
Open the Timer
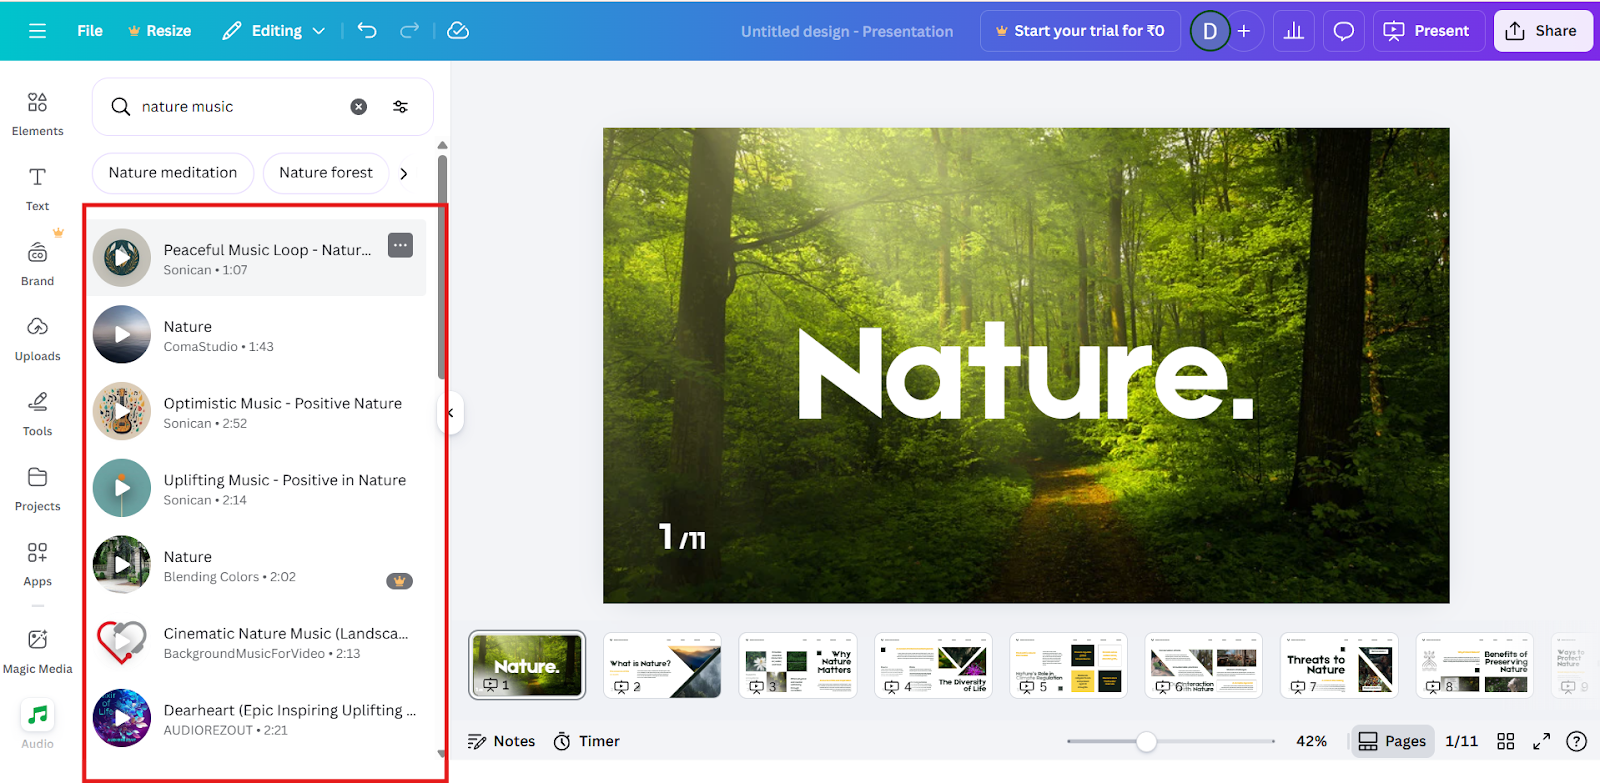click(x=587, y=741)
